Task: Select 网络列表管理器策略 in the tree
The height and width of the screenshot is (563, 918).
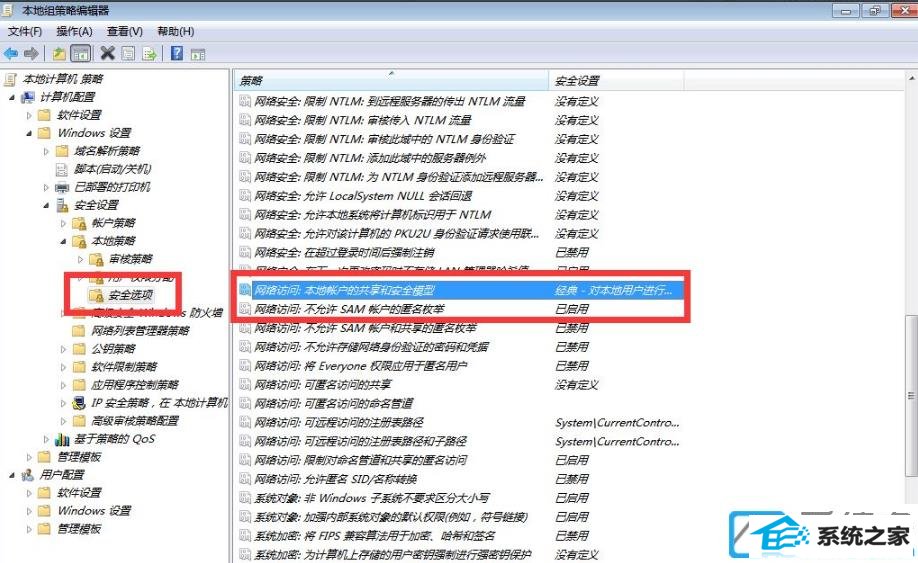Action: (141, 331)
